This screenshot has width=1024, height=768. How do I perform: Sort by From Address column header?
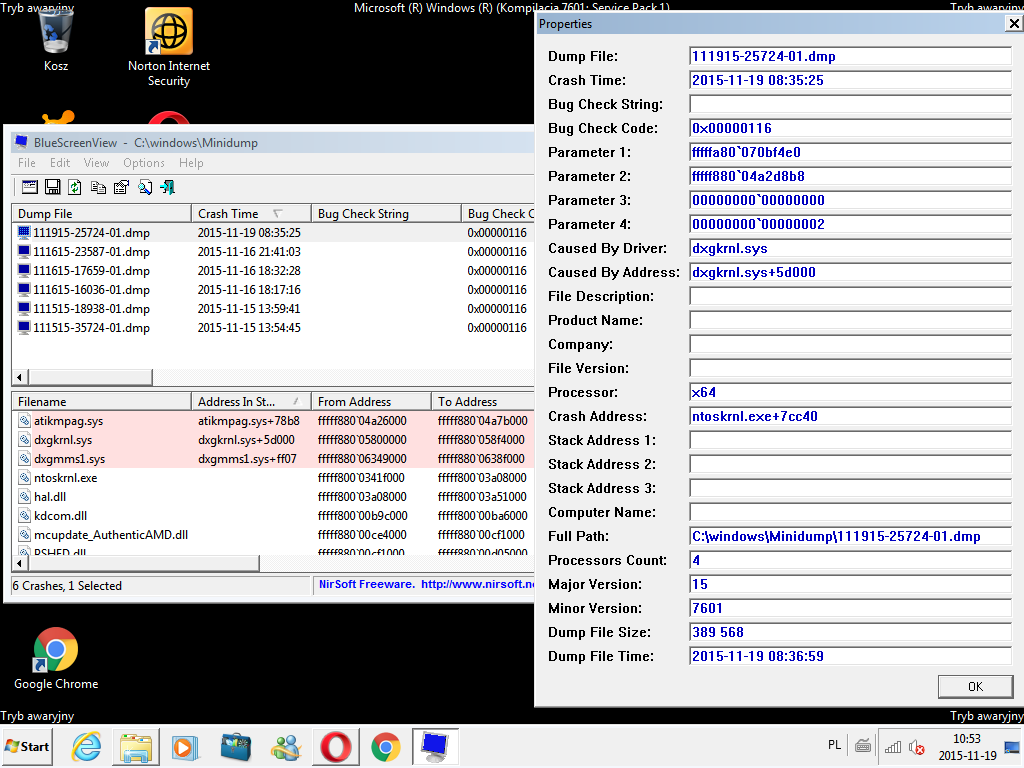click(x=371, y=402)
